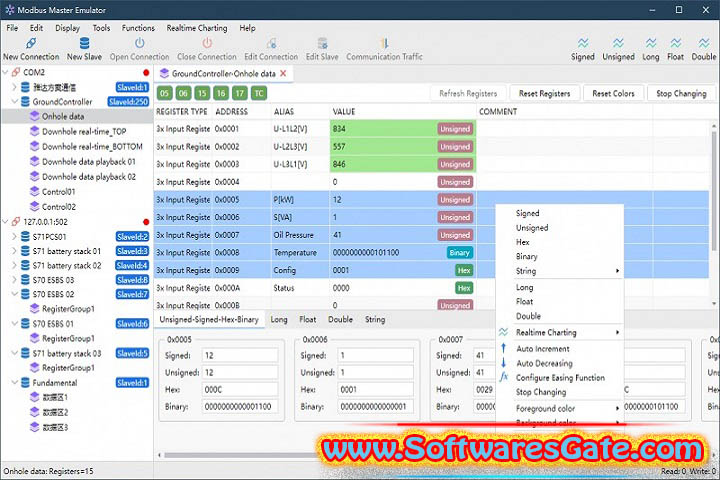Click the Reset Registers button
The height and width of the screenshot is (480, 720).
coord(545,93)
